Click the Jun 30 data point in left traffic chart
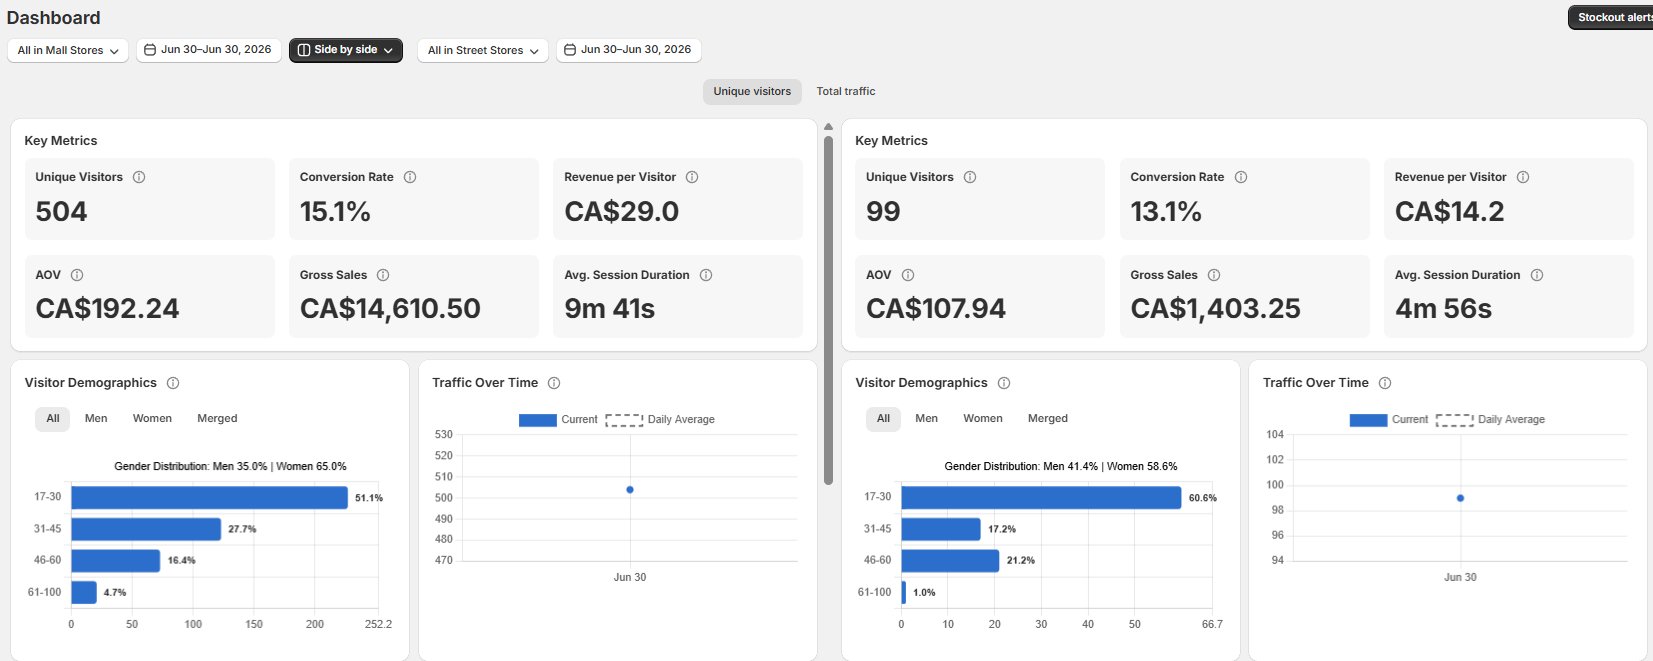 630,490
